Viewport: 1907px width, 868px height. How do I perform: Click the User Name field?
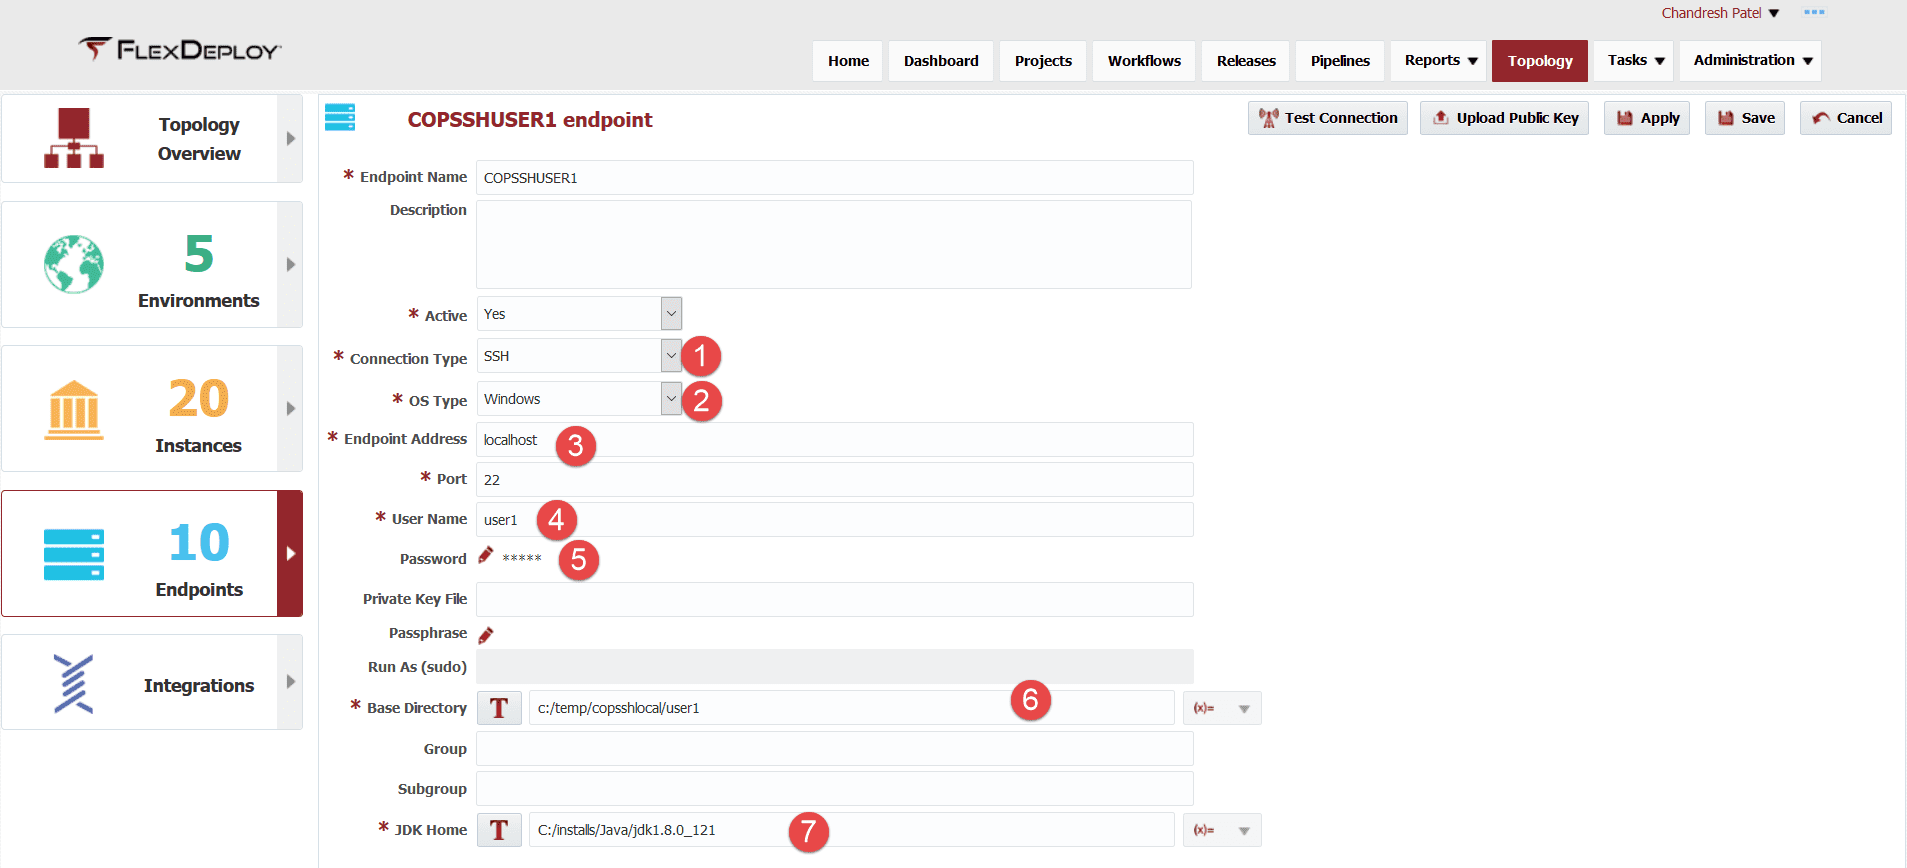click(835, 520)
